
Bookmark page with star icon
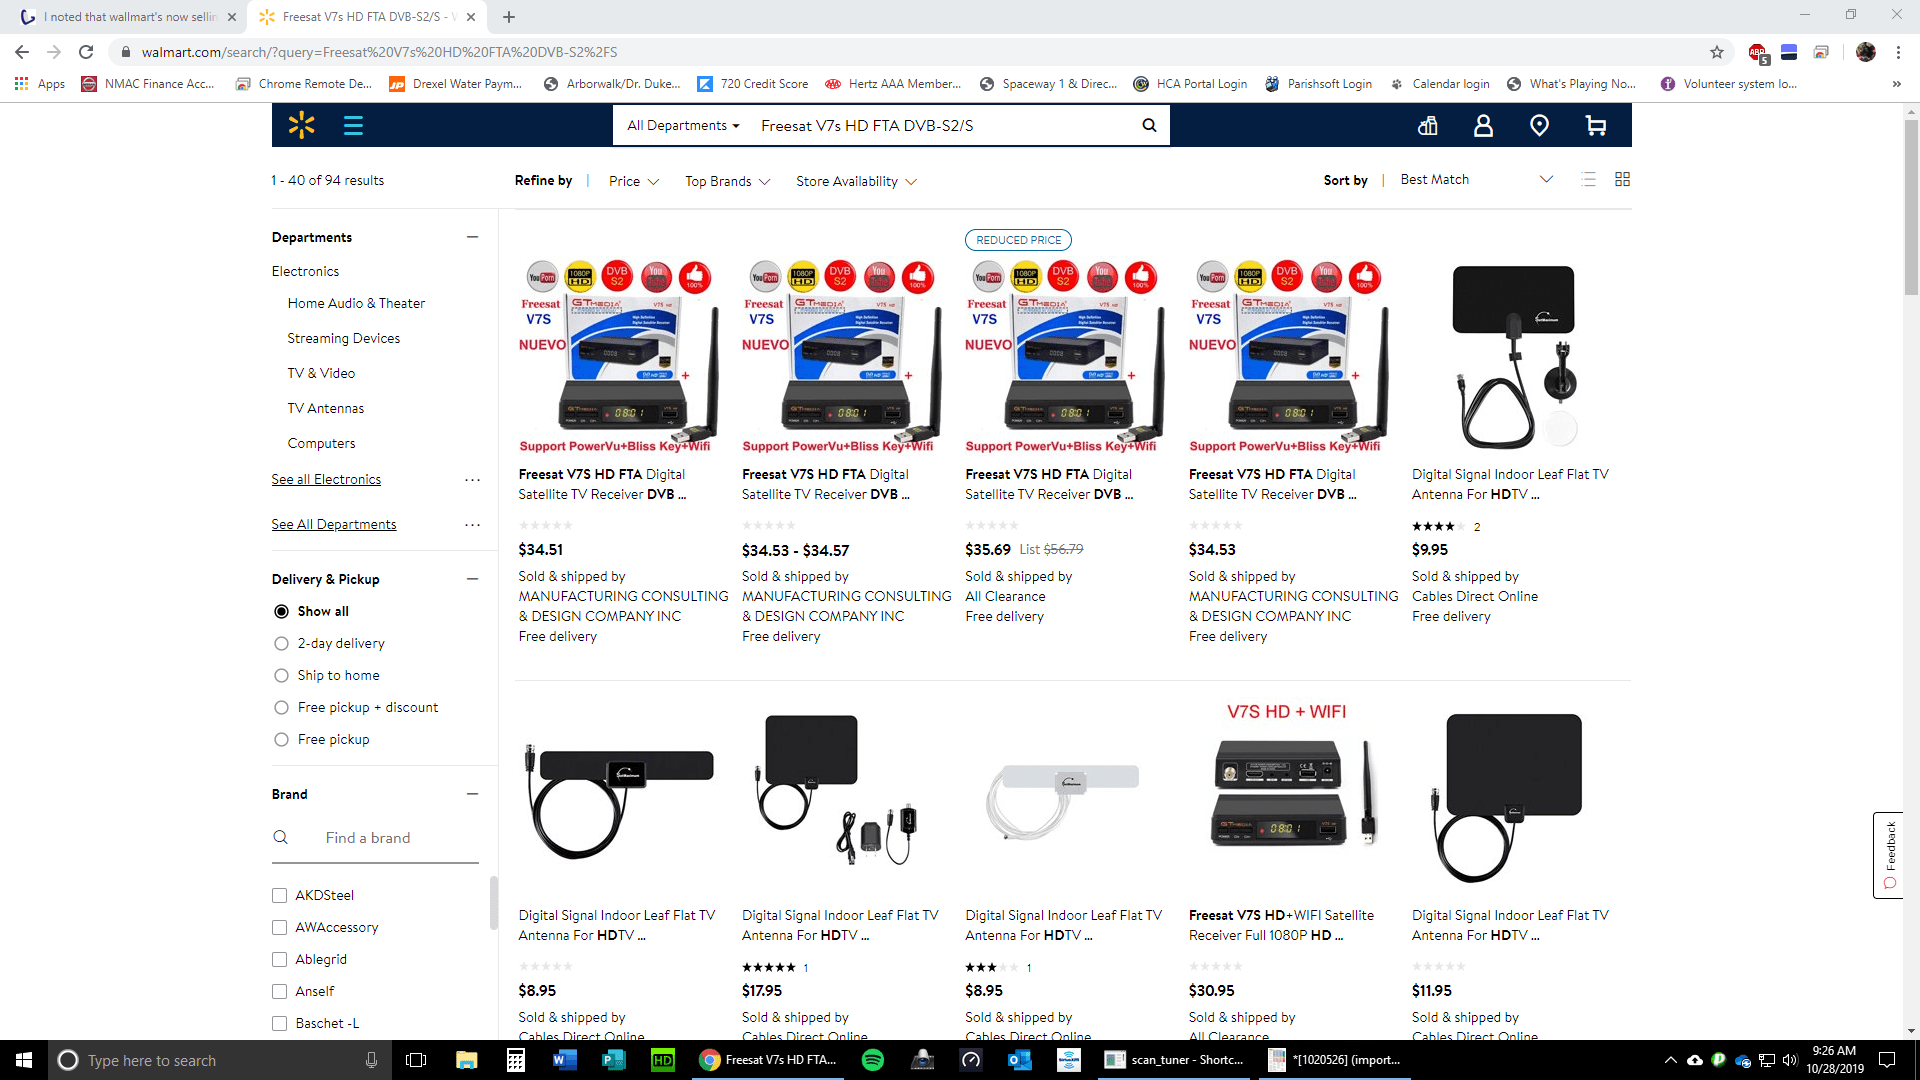tap(1717, 52)
